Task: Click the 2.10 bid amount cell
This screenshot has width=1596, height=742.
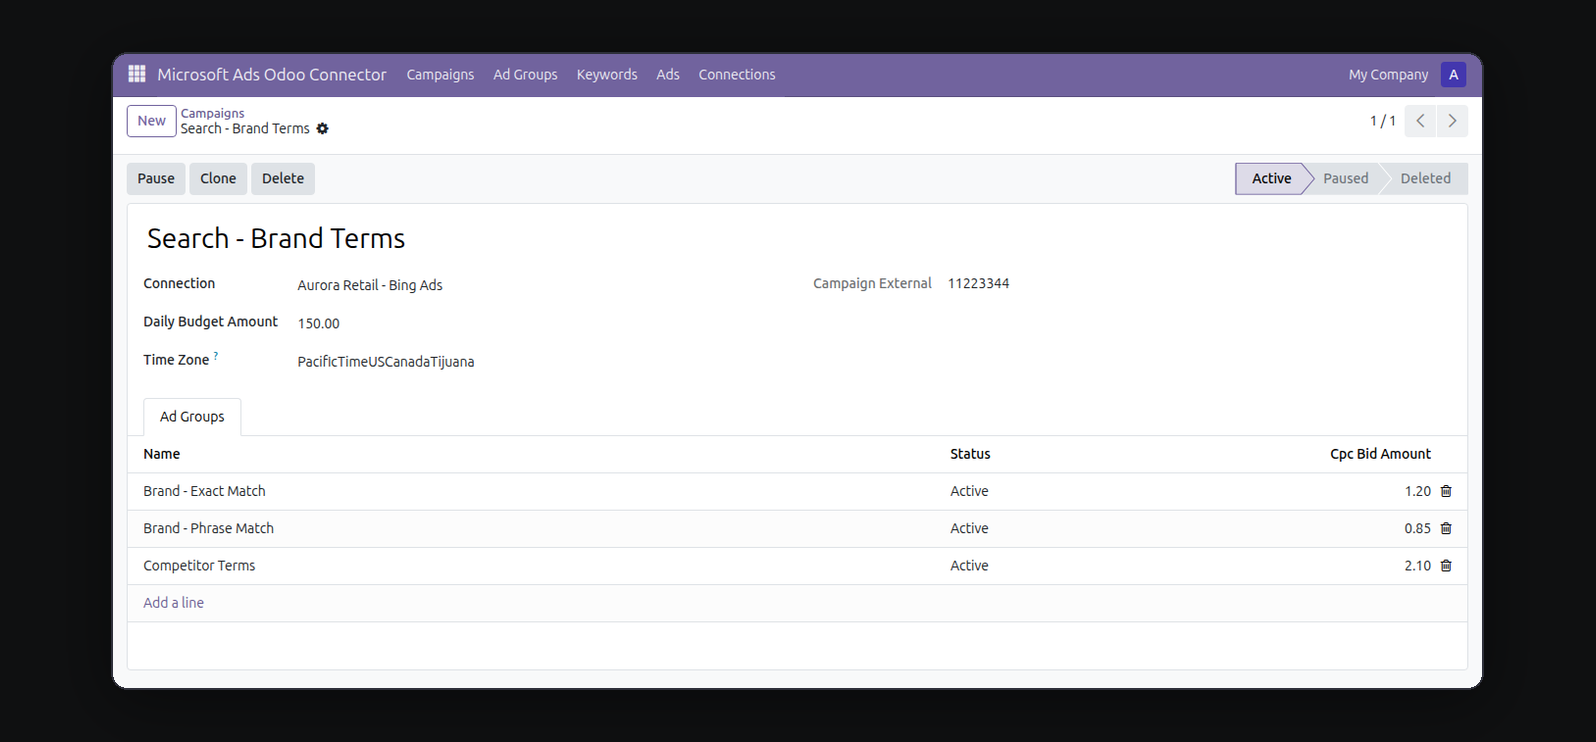Action: click(1417, 565)
